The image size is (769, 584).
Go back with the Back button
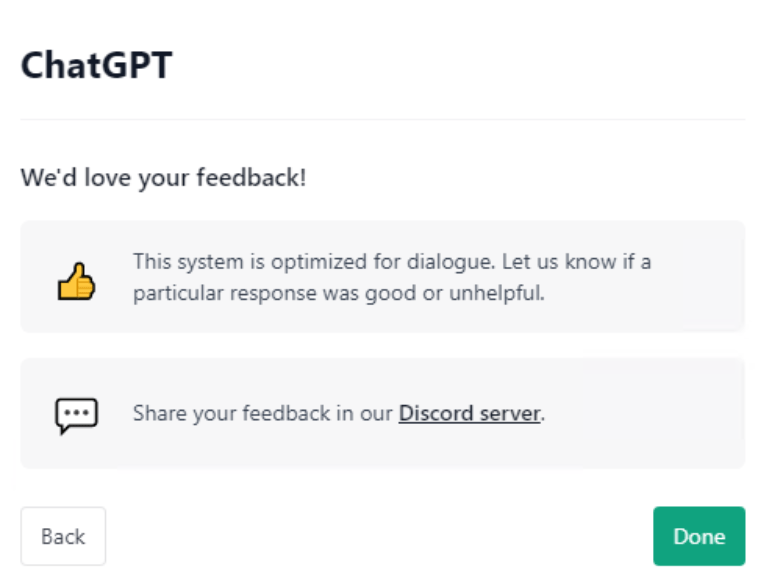click(63, 536)
